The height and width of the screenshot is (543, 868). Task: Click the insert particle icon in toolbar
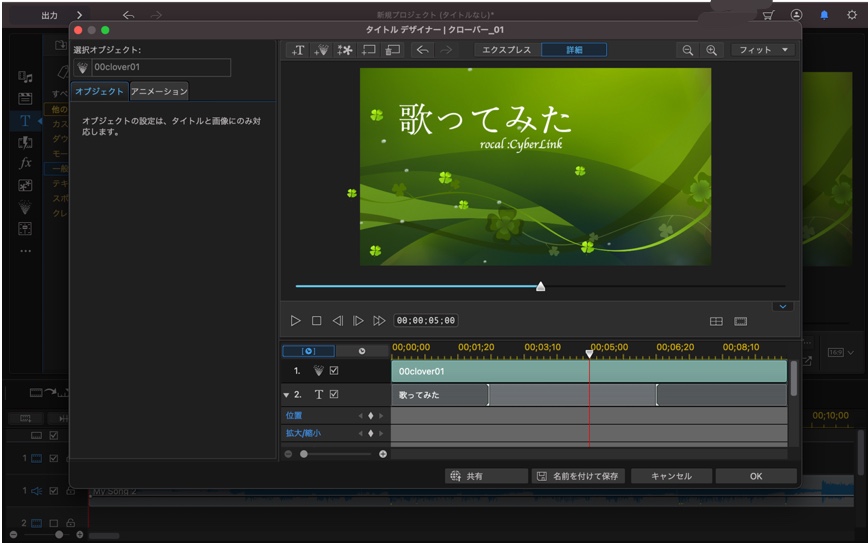(322, 50)
